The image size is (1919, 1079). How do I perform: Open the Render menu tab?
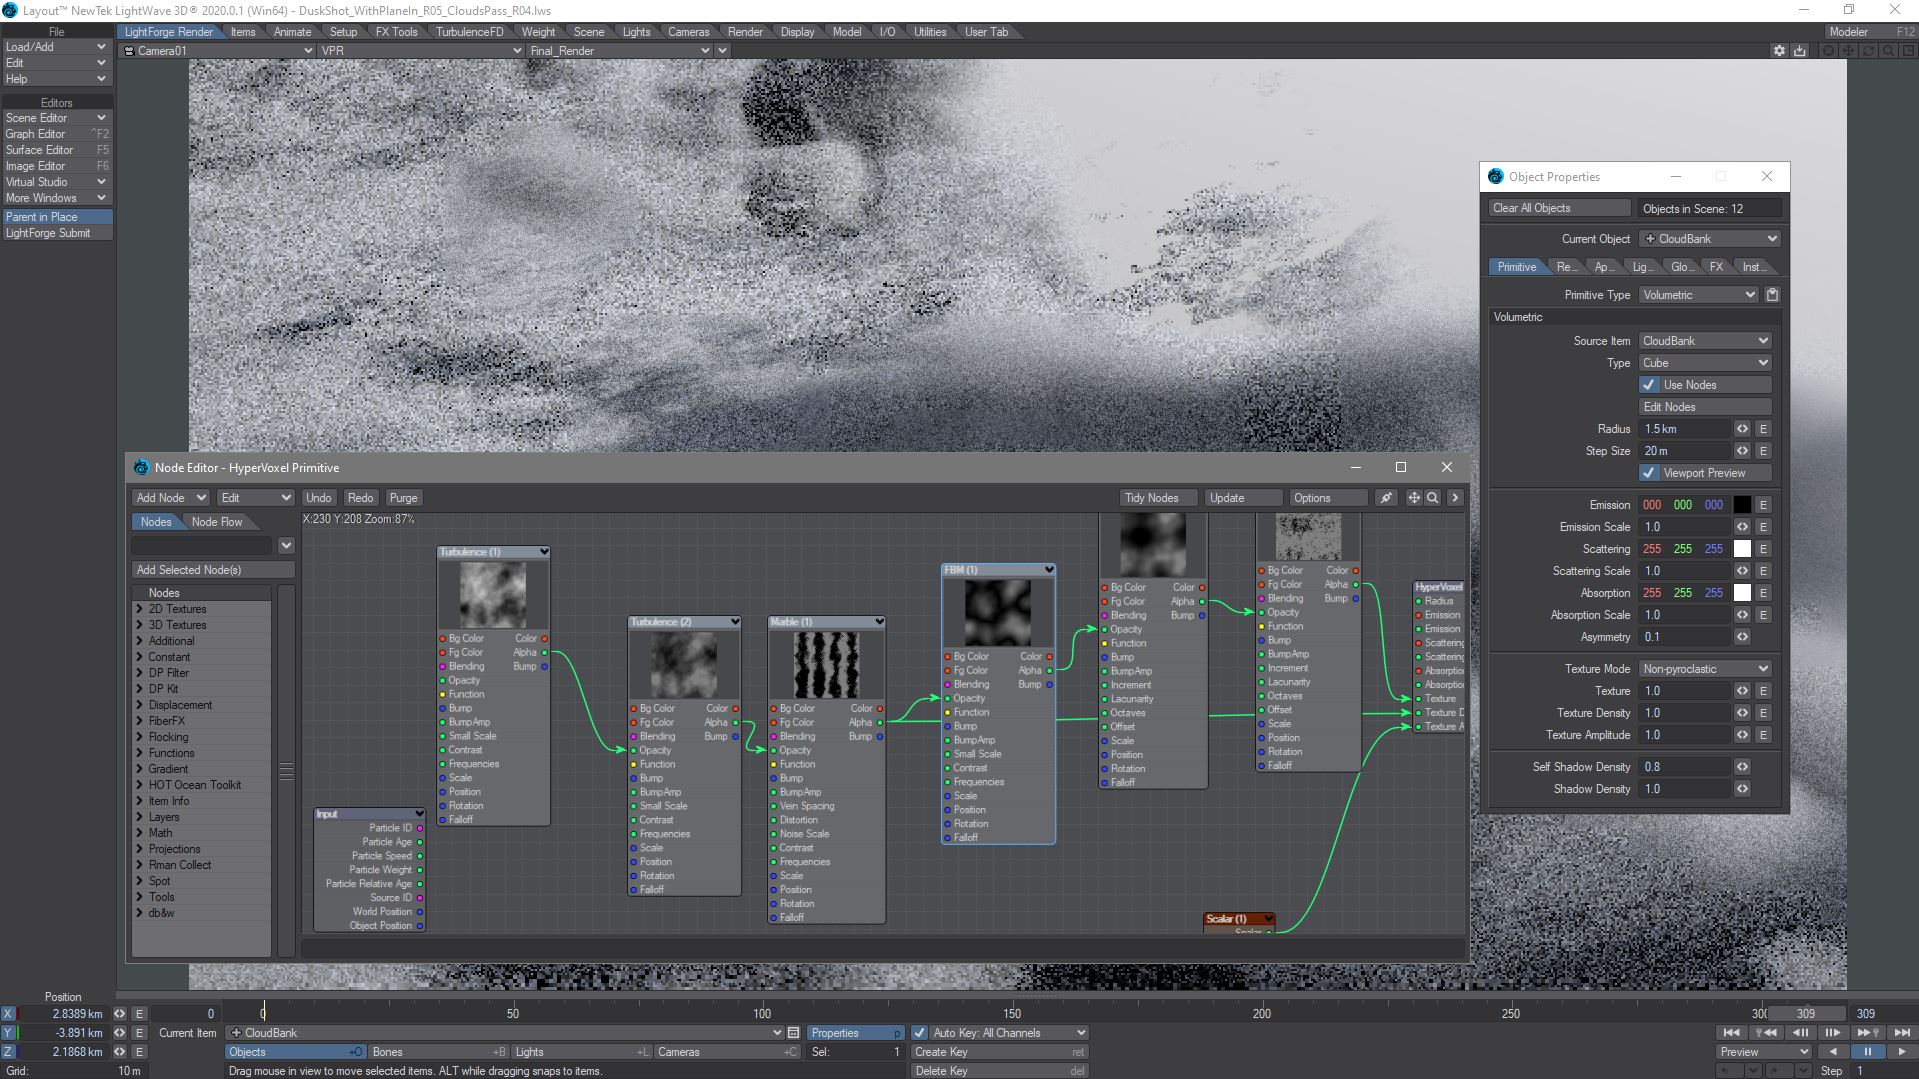pyautogui.click(x=745, y=32)
